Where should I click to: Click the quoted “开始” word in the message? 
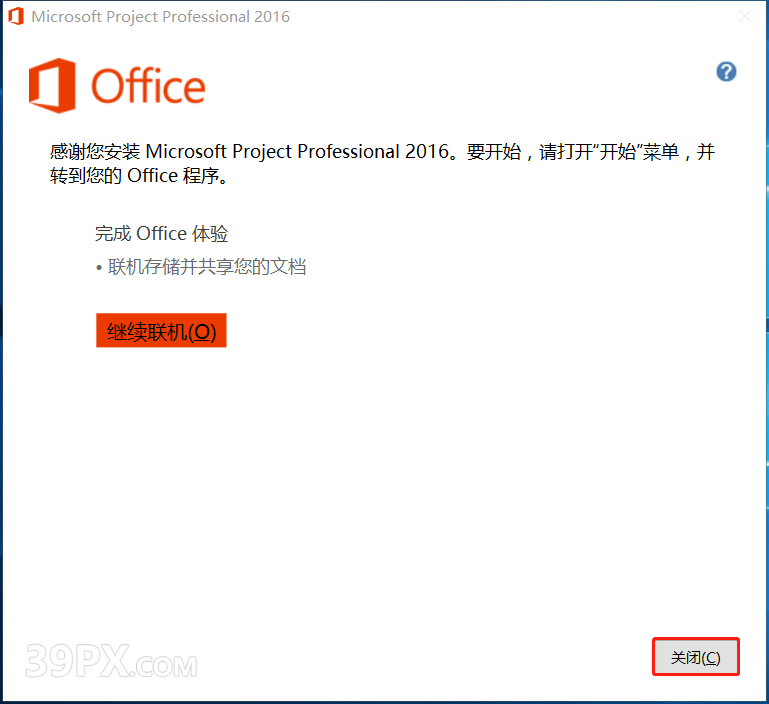pos(618,152)
